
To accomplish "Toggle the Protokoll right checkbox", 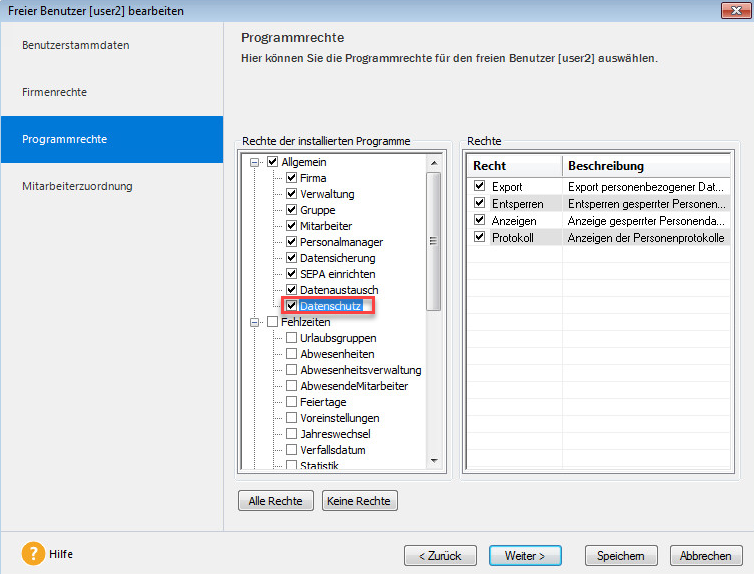I will [480, 237].
